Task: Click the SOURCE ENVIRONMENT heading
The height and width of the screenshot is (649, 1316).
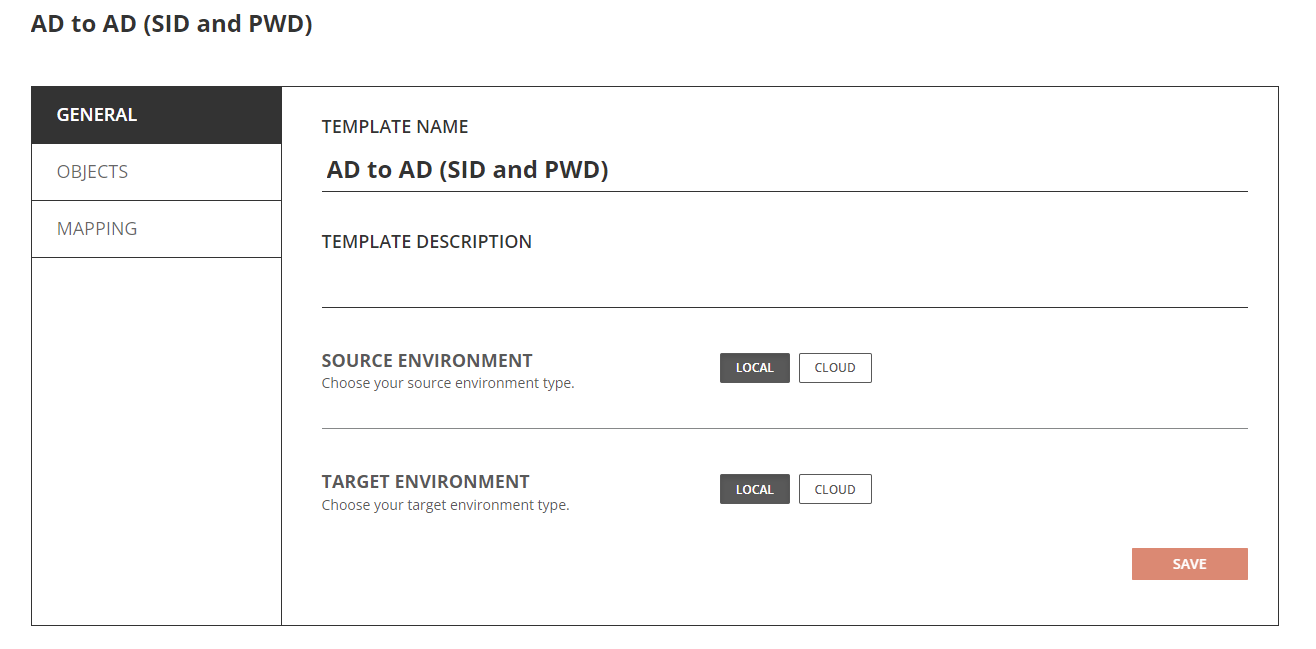Action: coord(427,361)
